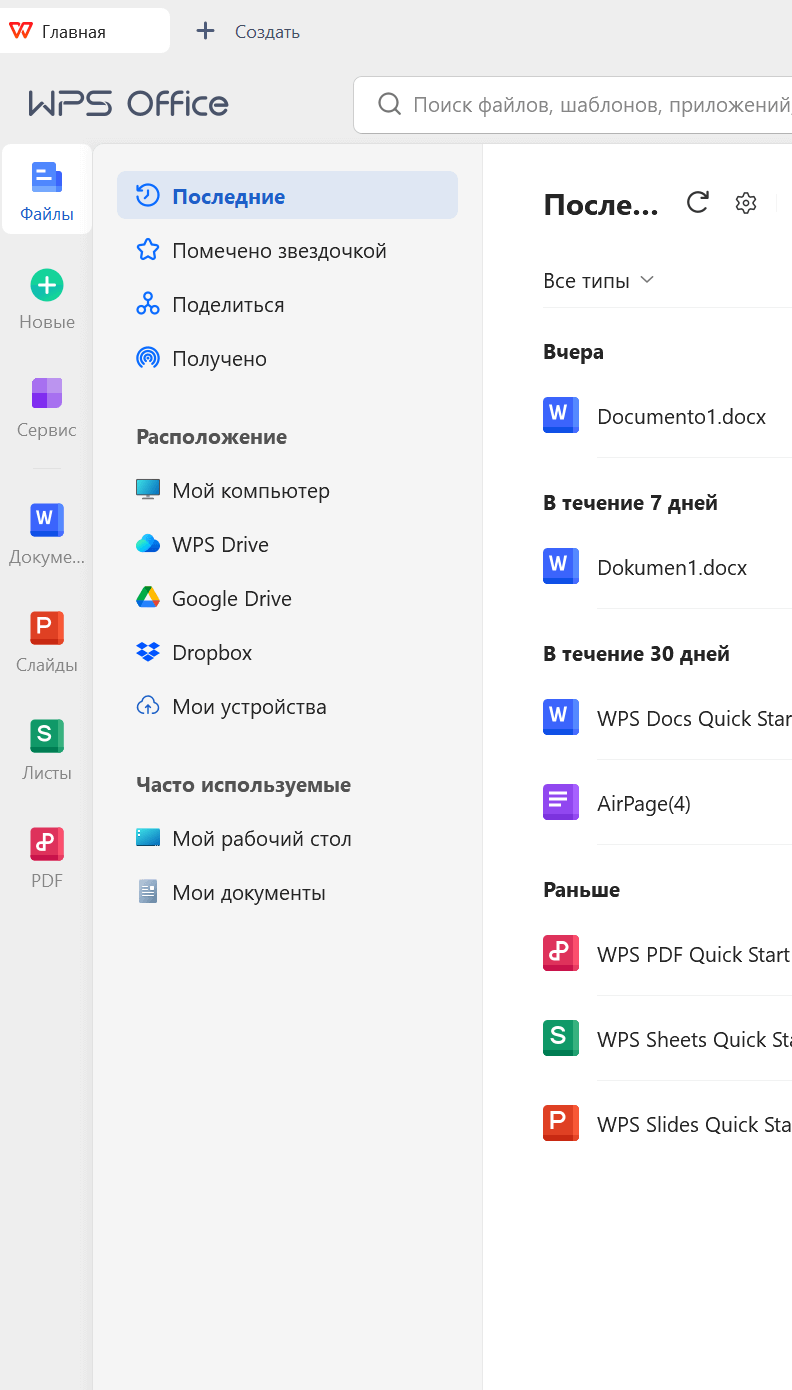Open Мой компьютер location

click(287, 490)
